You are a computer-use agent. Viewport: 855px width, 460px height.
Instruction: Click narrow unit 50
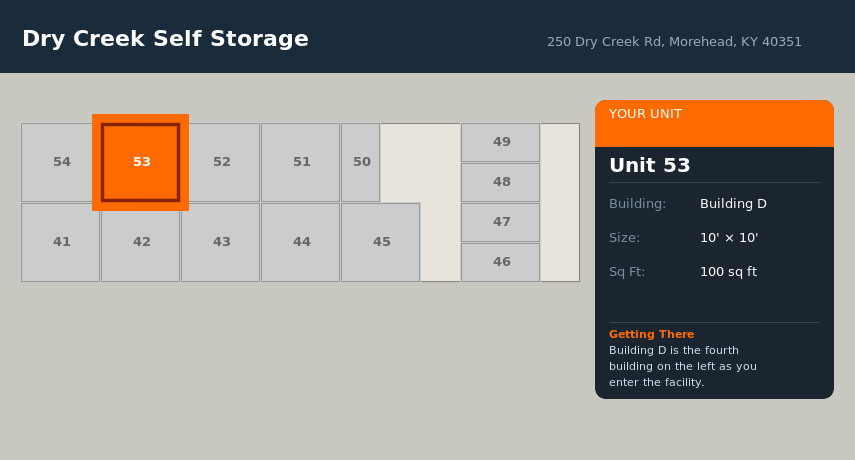361,162
